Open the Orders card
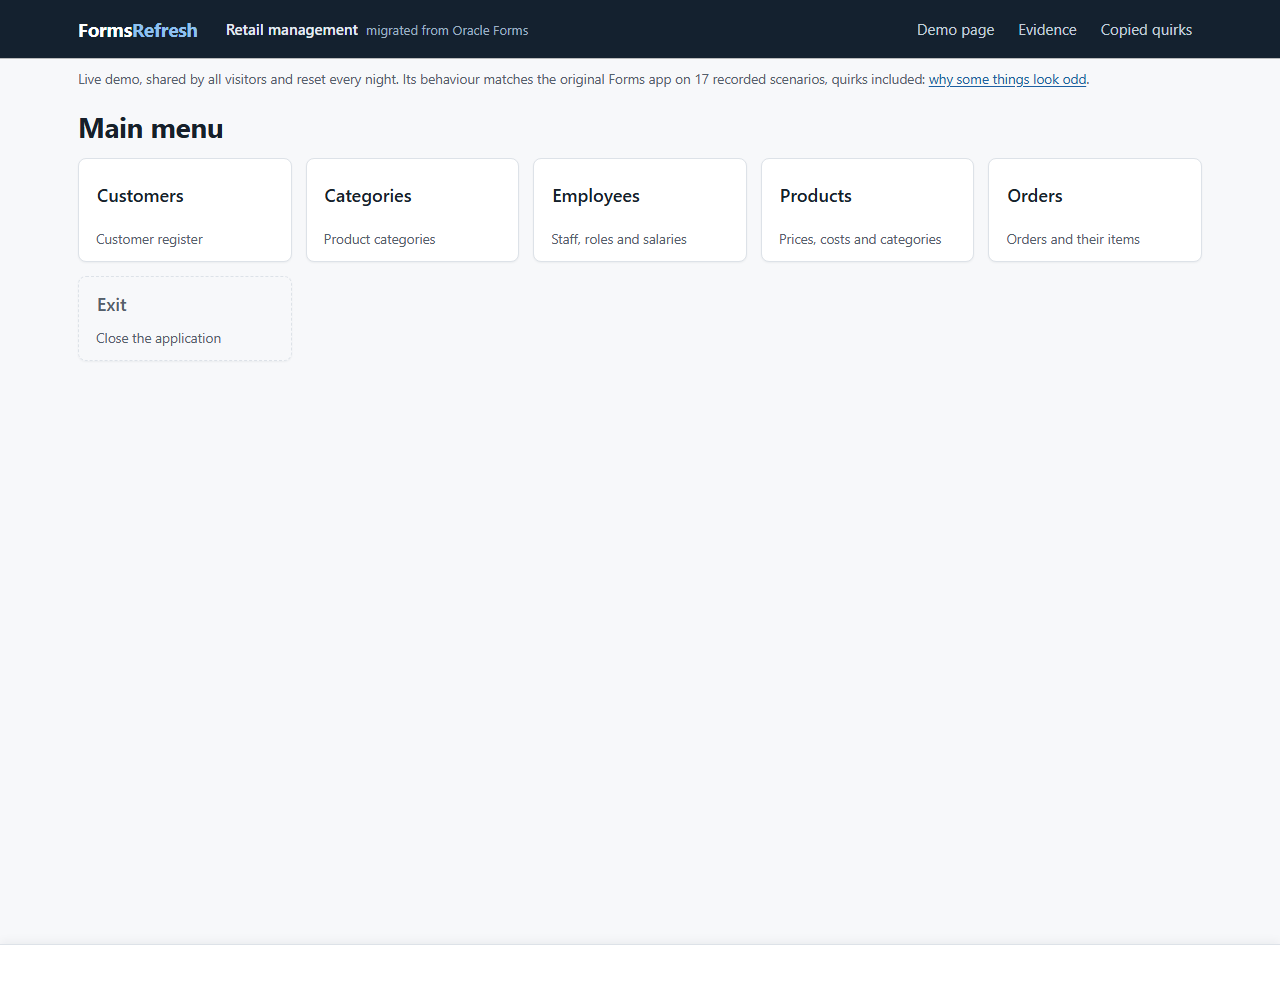 pos(1095,210)
